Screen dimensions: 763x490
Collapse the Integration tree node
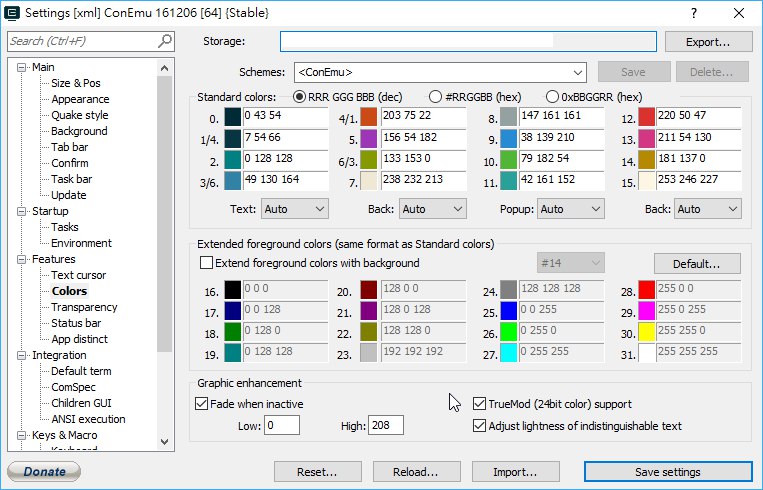[x=21, y=355]
